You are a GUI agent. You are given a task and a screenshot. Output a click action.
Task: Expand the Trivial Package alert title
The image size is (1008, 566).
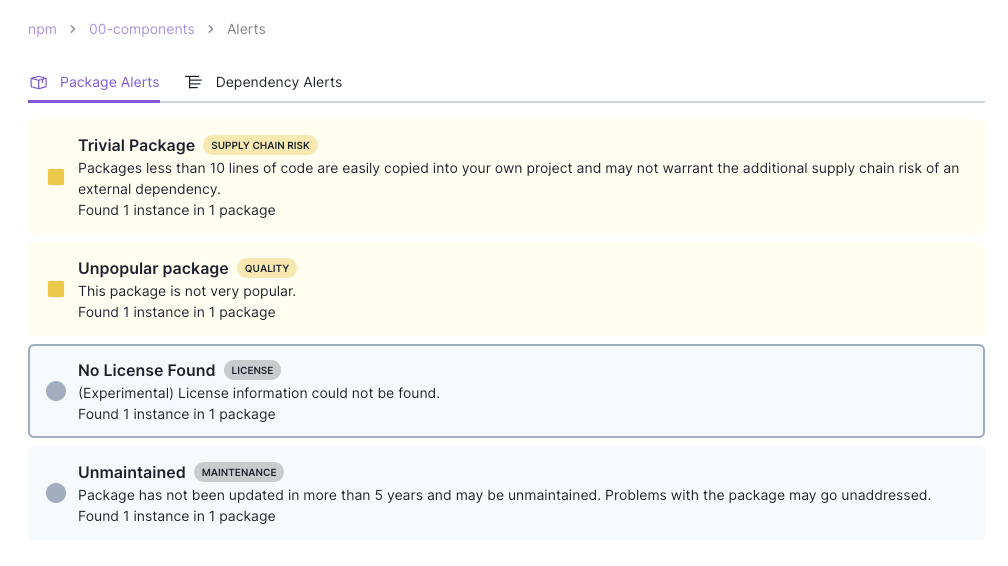(136, 146)
